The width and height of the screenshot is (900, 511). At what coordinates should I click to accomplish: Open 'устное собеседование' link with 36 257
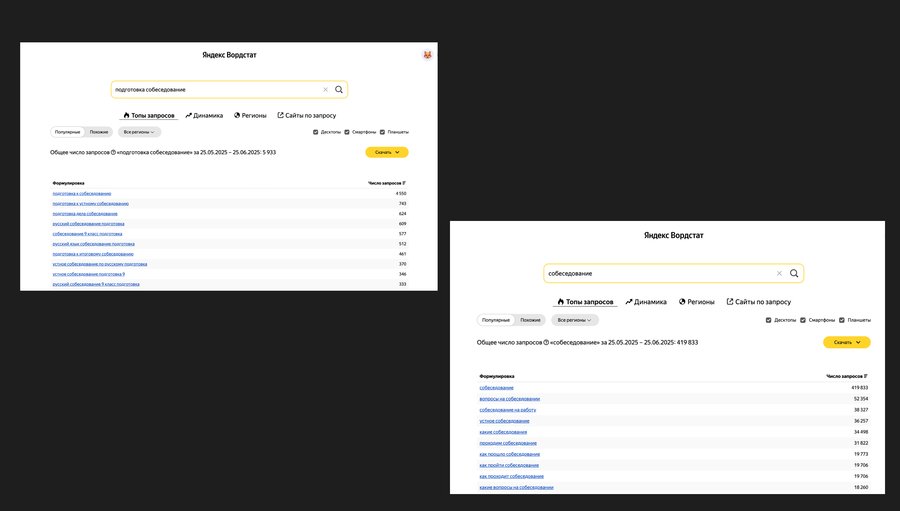coord(505,421)
